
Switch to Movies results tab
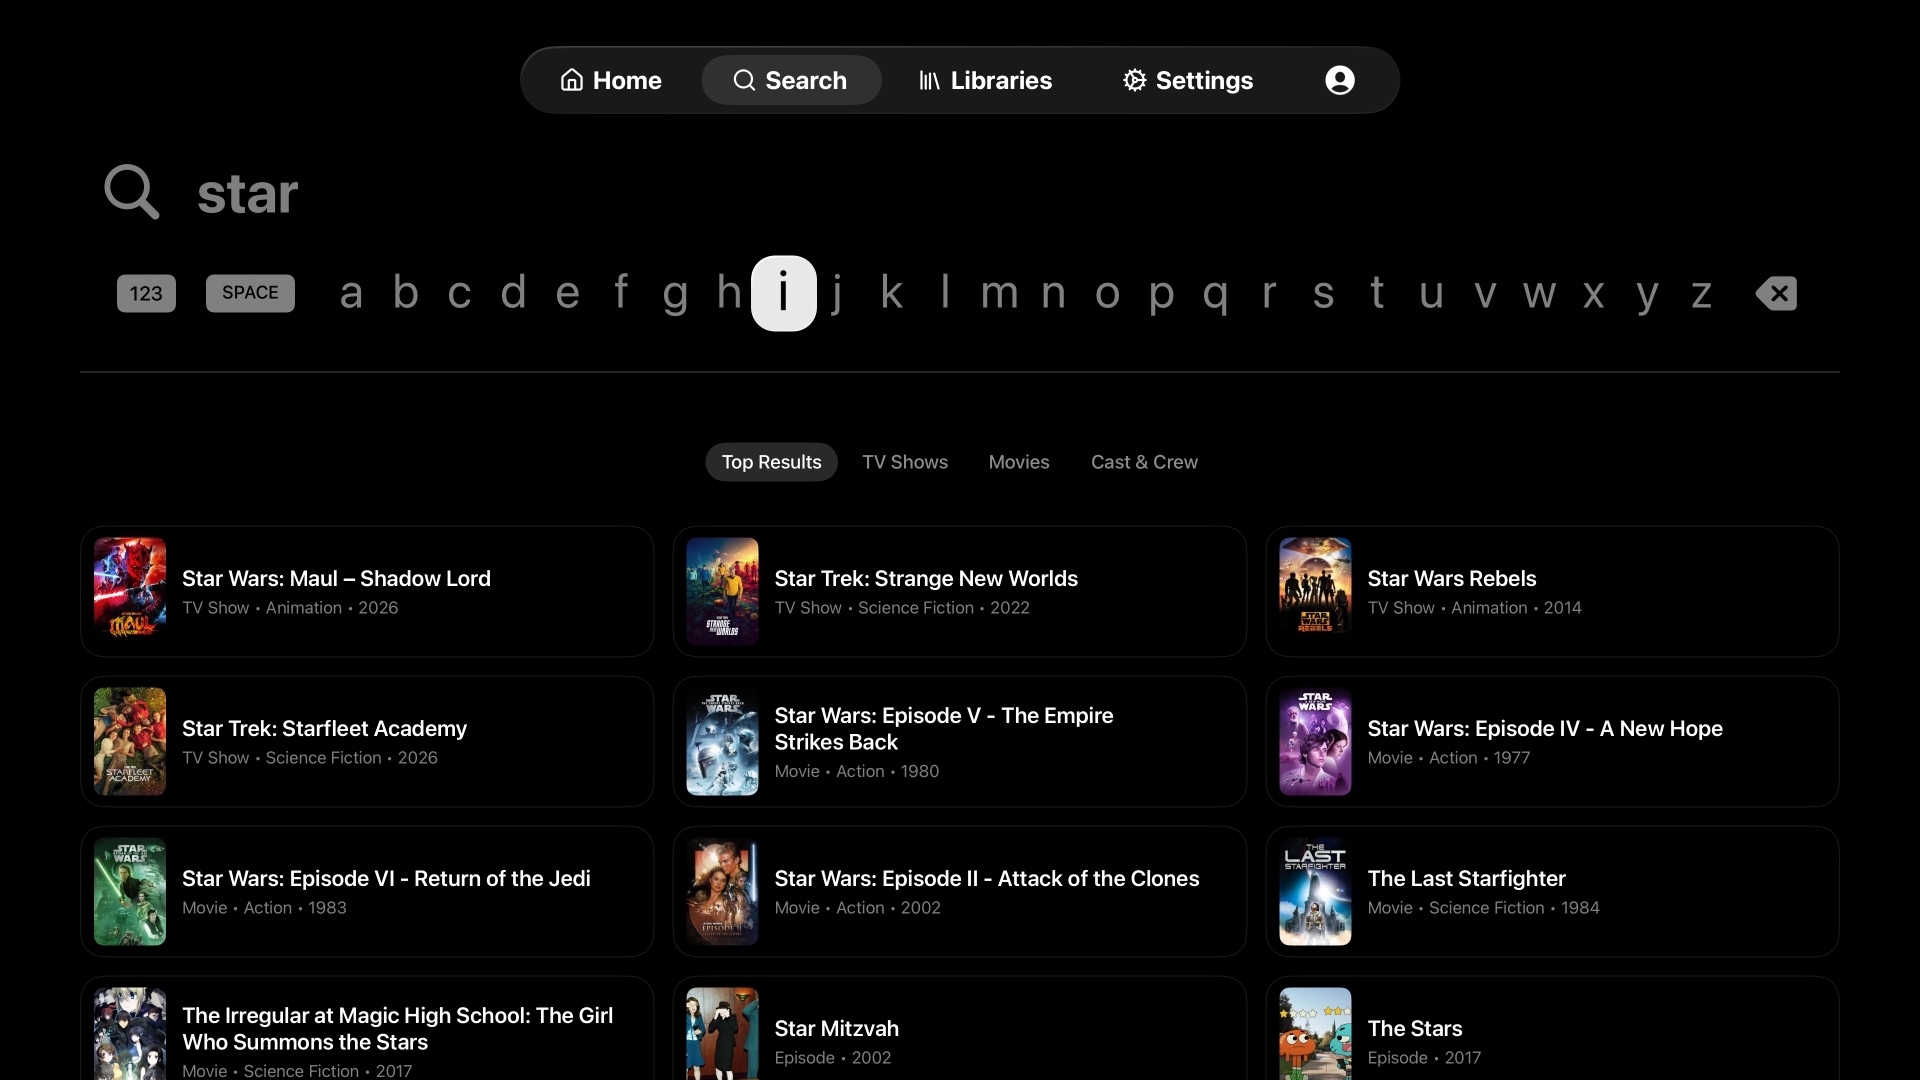1019,462
